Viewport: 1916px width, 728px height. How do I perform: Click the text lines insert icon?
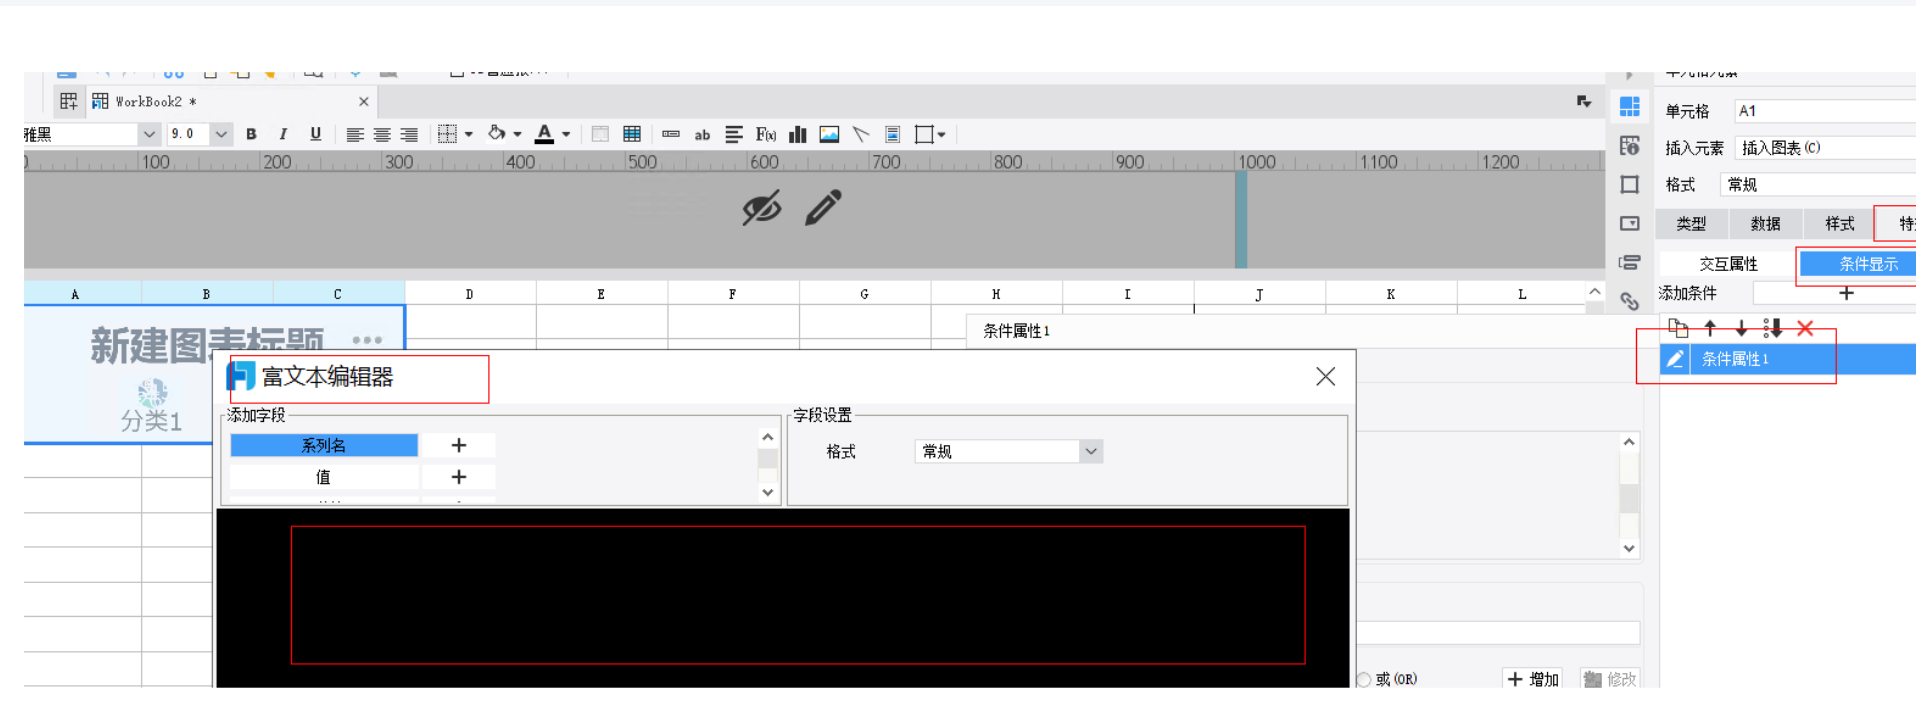tap(734, 134)
